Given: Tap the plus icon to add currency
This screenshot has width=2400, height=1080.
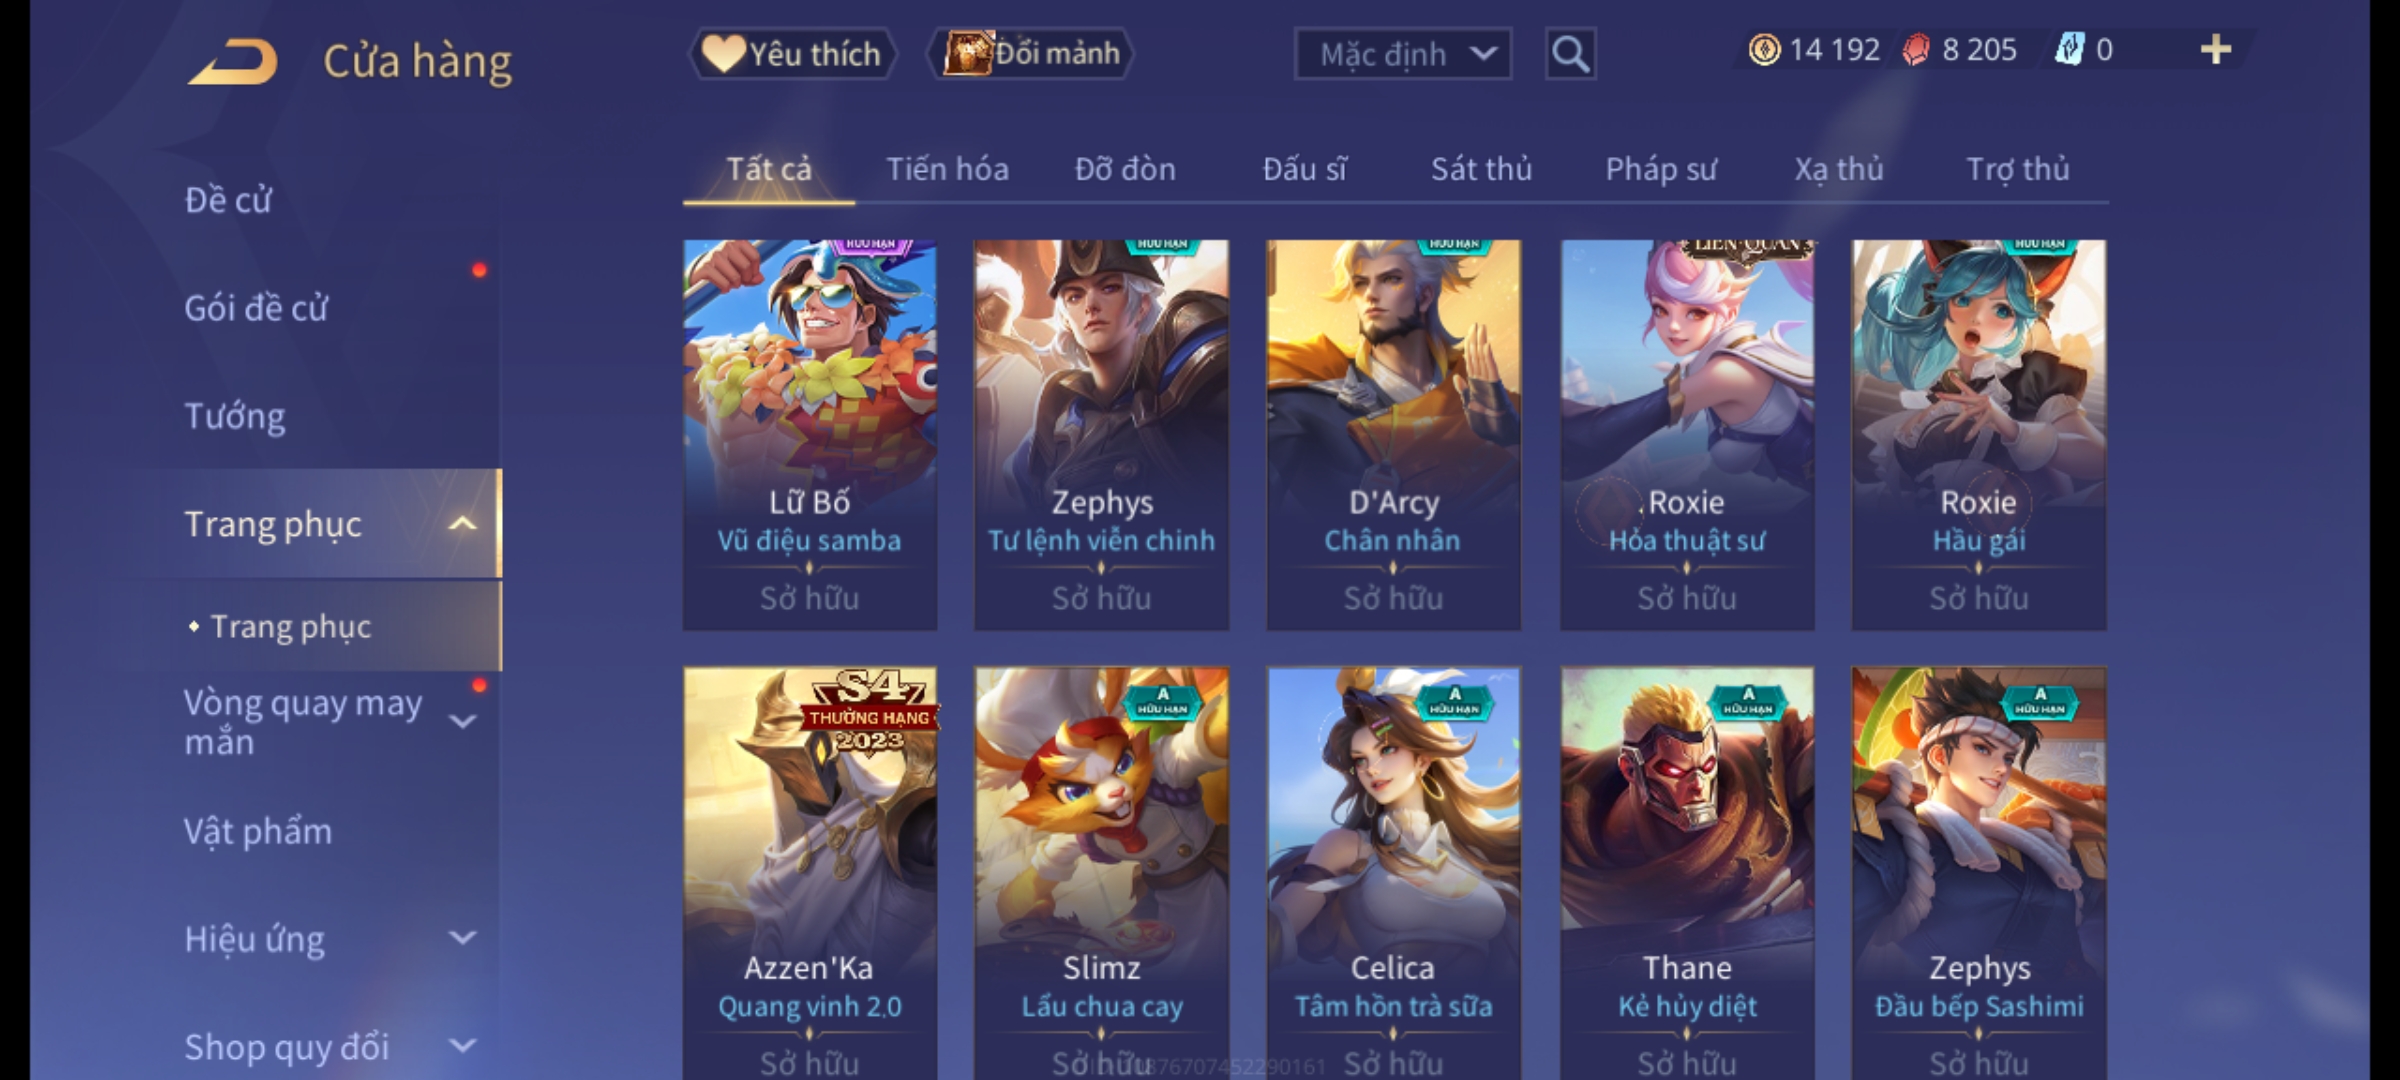Looking at the screenshot, I should 2216,49.
